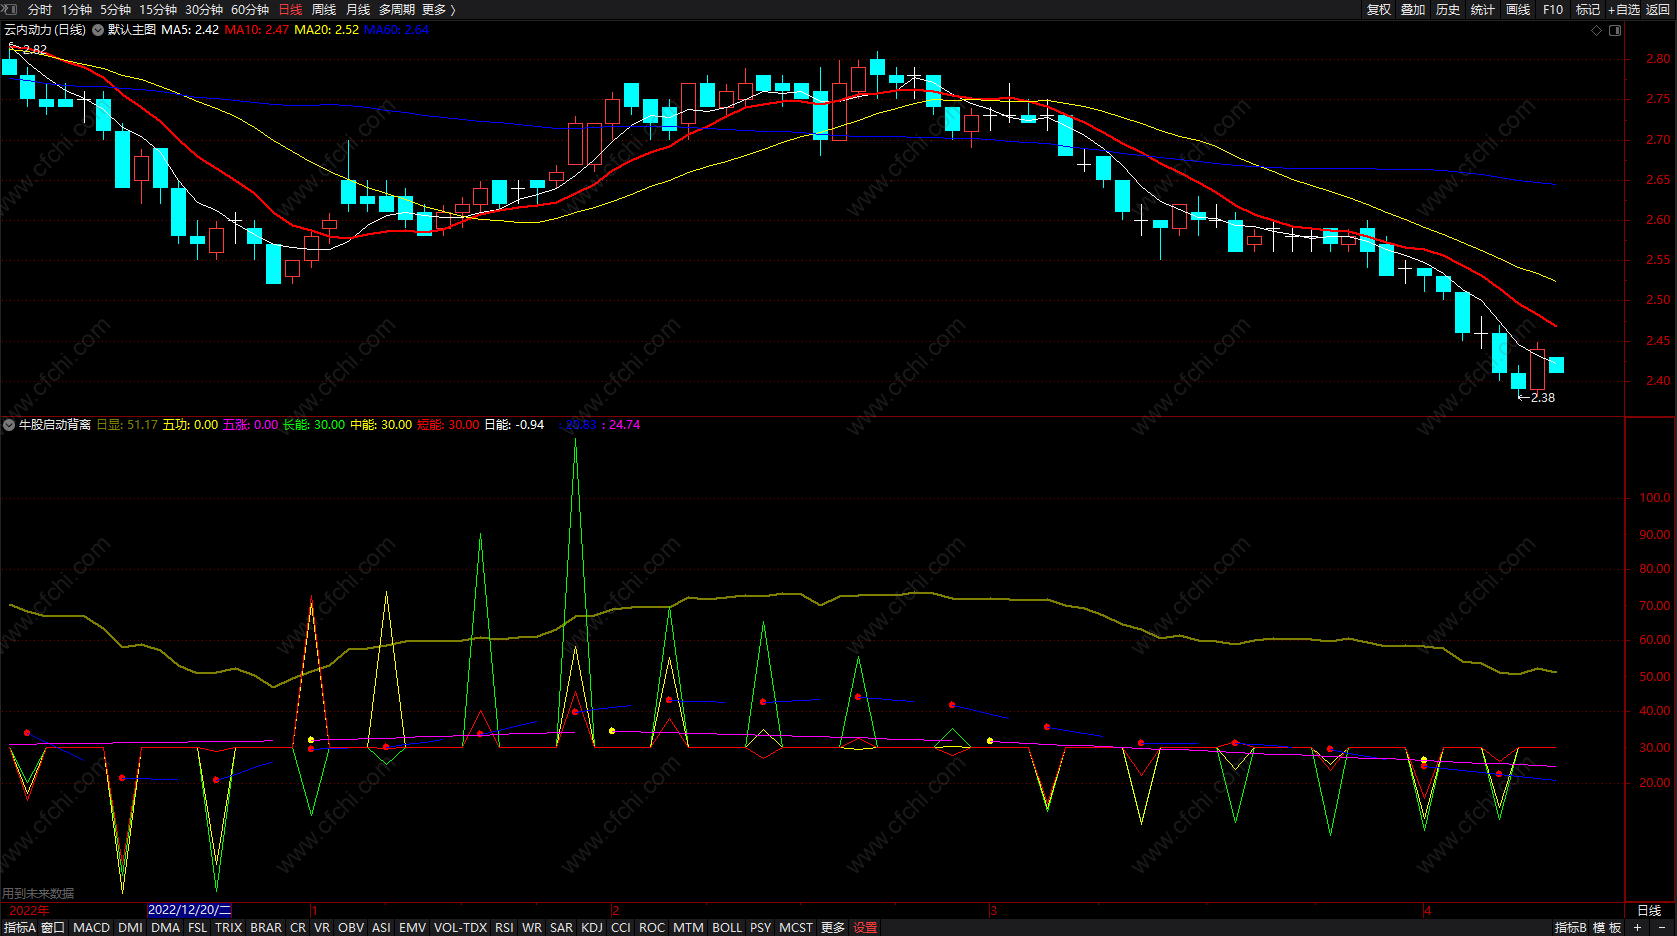Switch to 周线 weekly chart
Viewport: 1677px width, 936px height.
coord(324,9)
